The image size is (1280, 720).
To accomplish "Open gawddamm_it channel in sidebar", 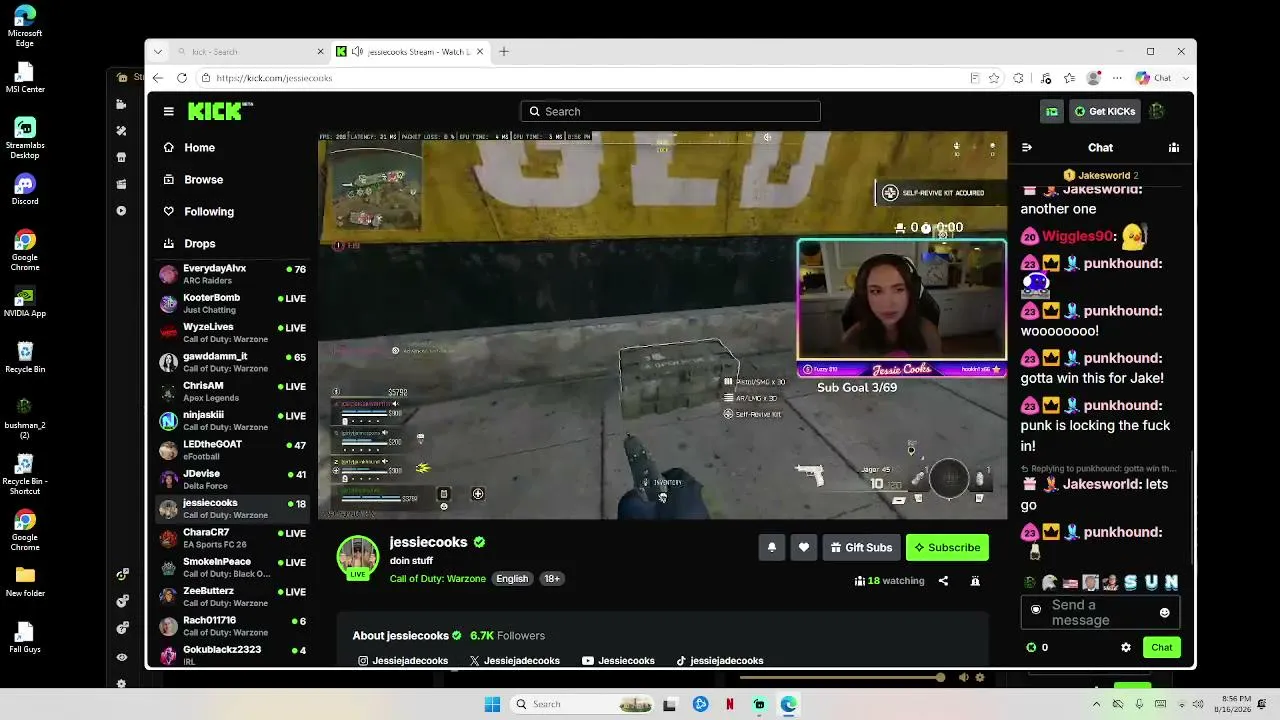I will [x=232, y=362].
